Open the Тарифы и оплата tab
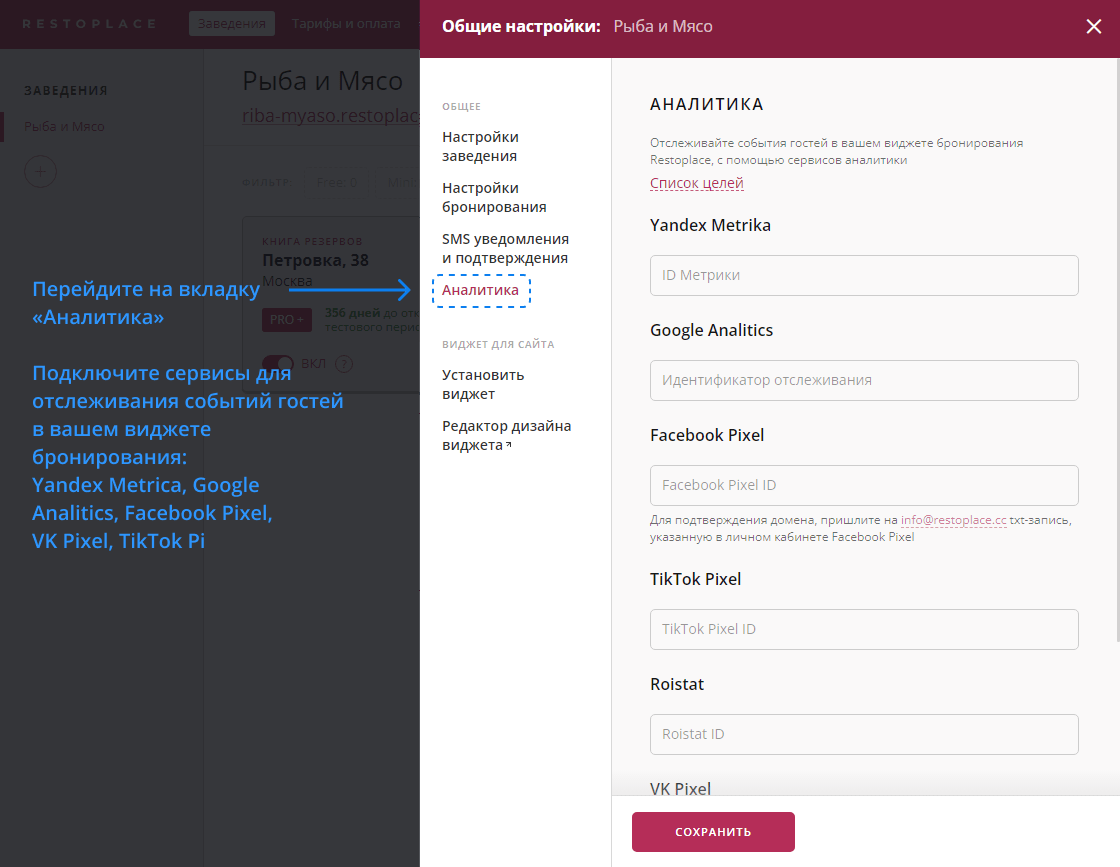This screenshot has width=1120, height=867. [347, 24]
